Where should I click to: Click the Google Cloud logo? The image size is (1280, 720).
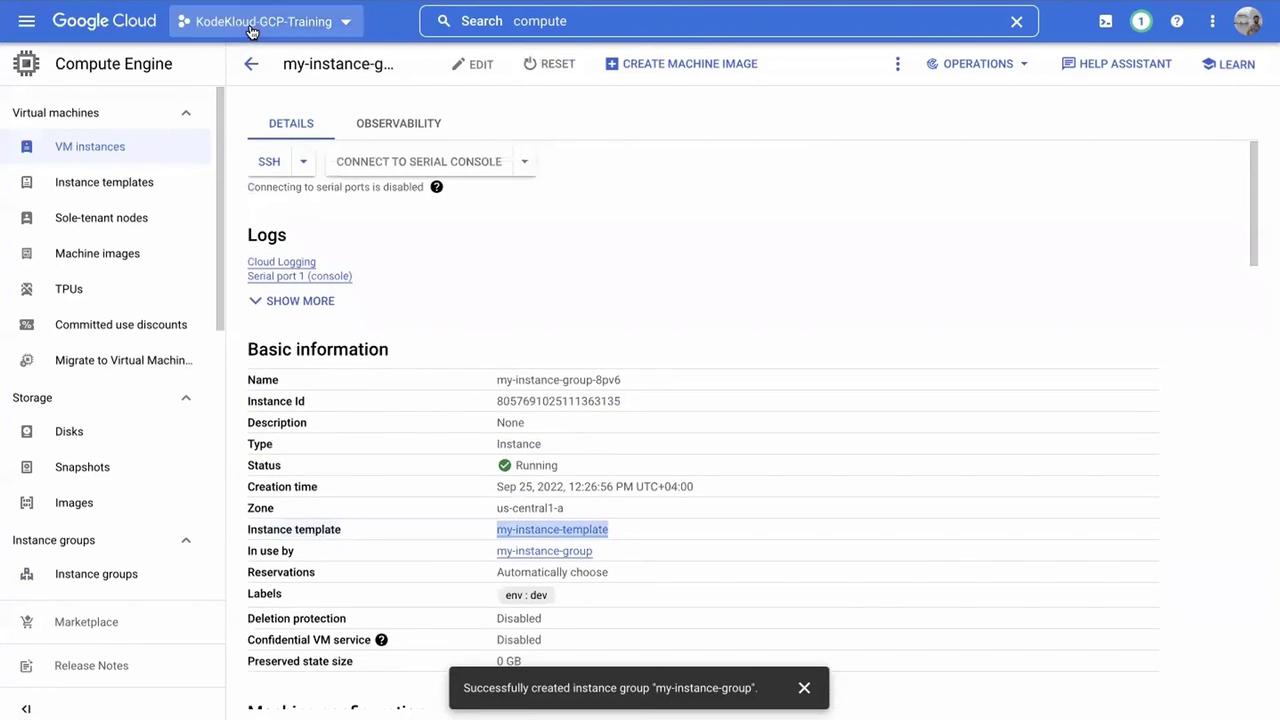click(x=104, y=21)
